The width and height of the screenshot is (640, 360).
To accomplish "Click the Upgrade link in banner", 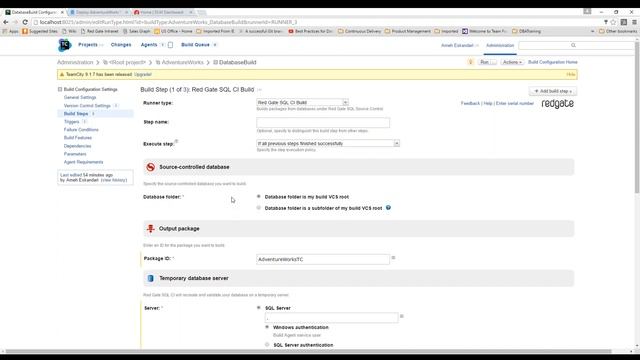I will 143,74.
